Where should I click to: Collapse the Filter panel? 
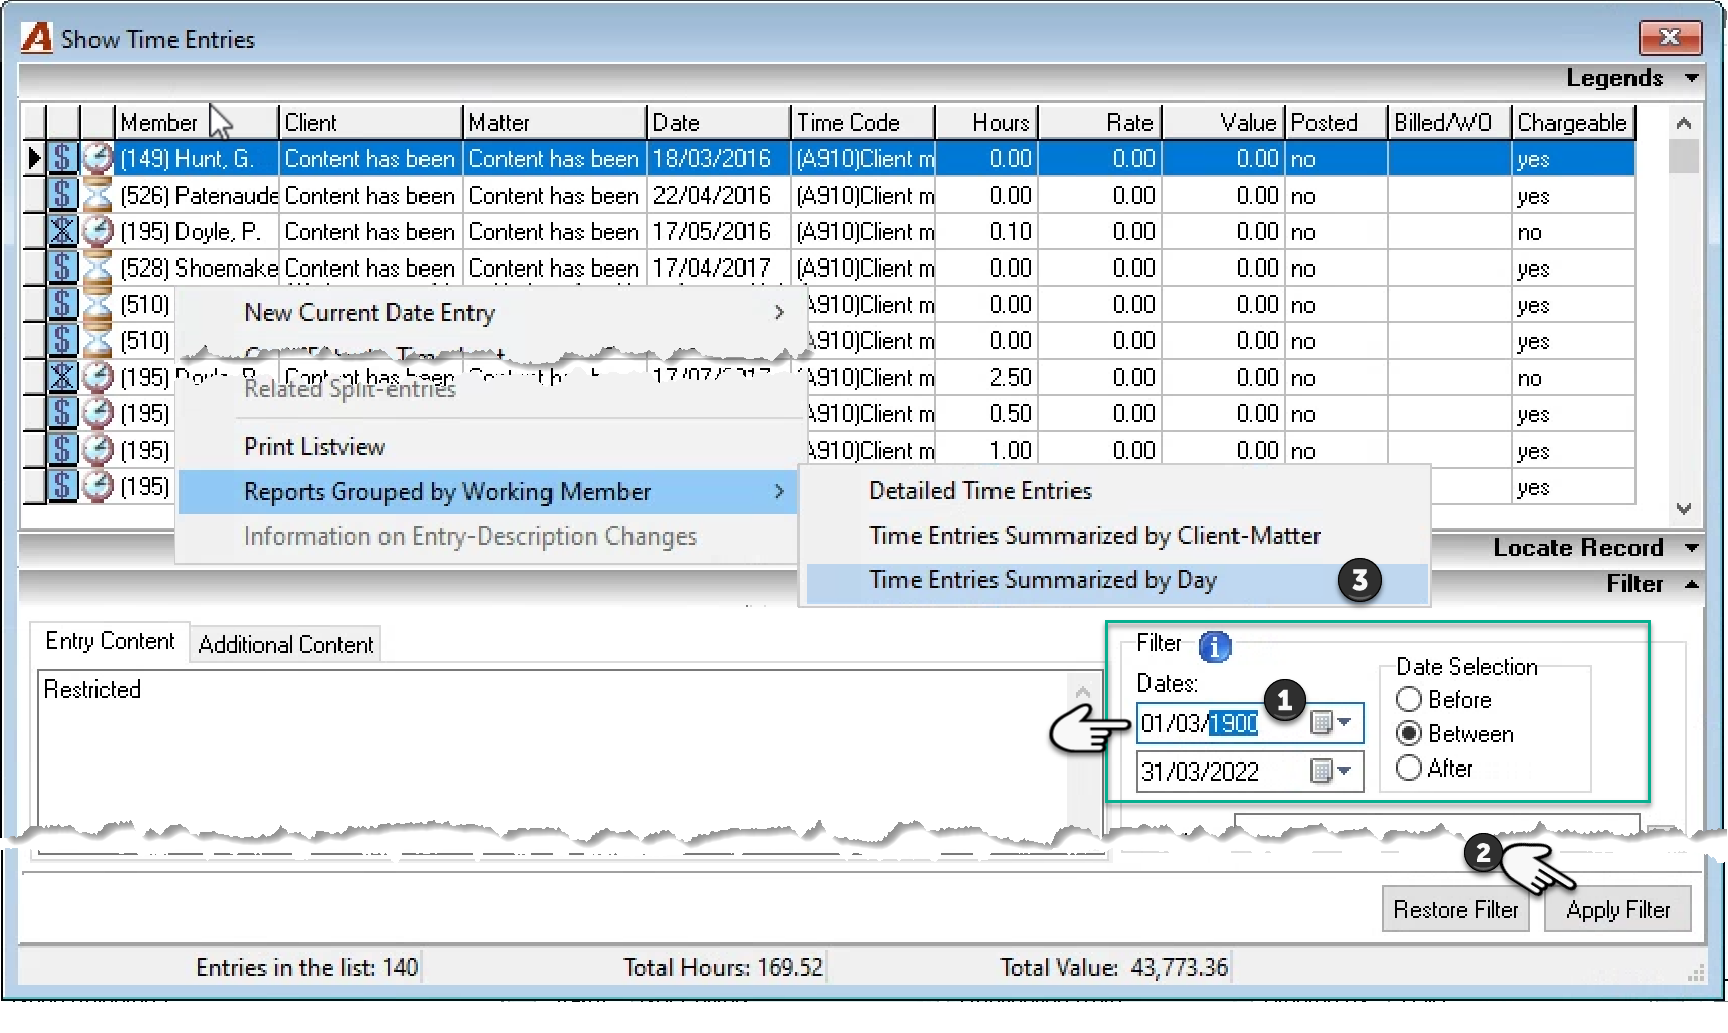[x=1692, y=584]
